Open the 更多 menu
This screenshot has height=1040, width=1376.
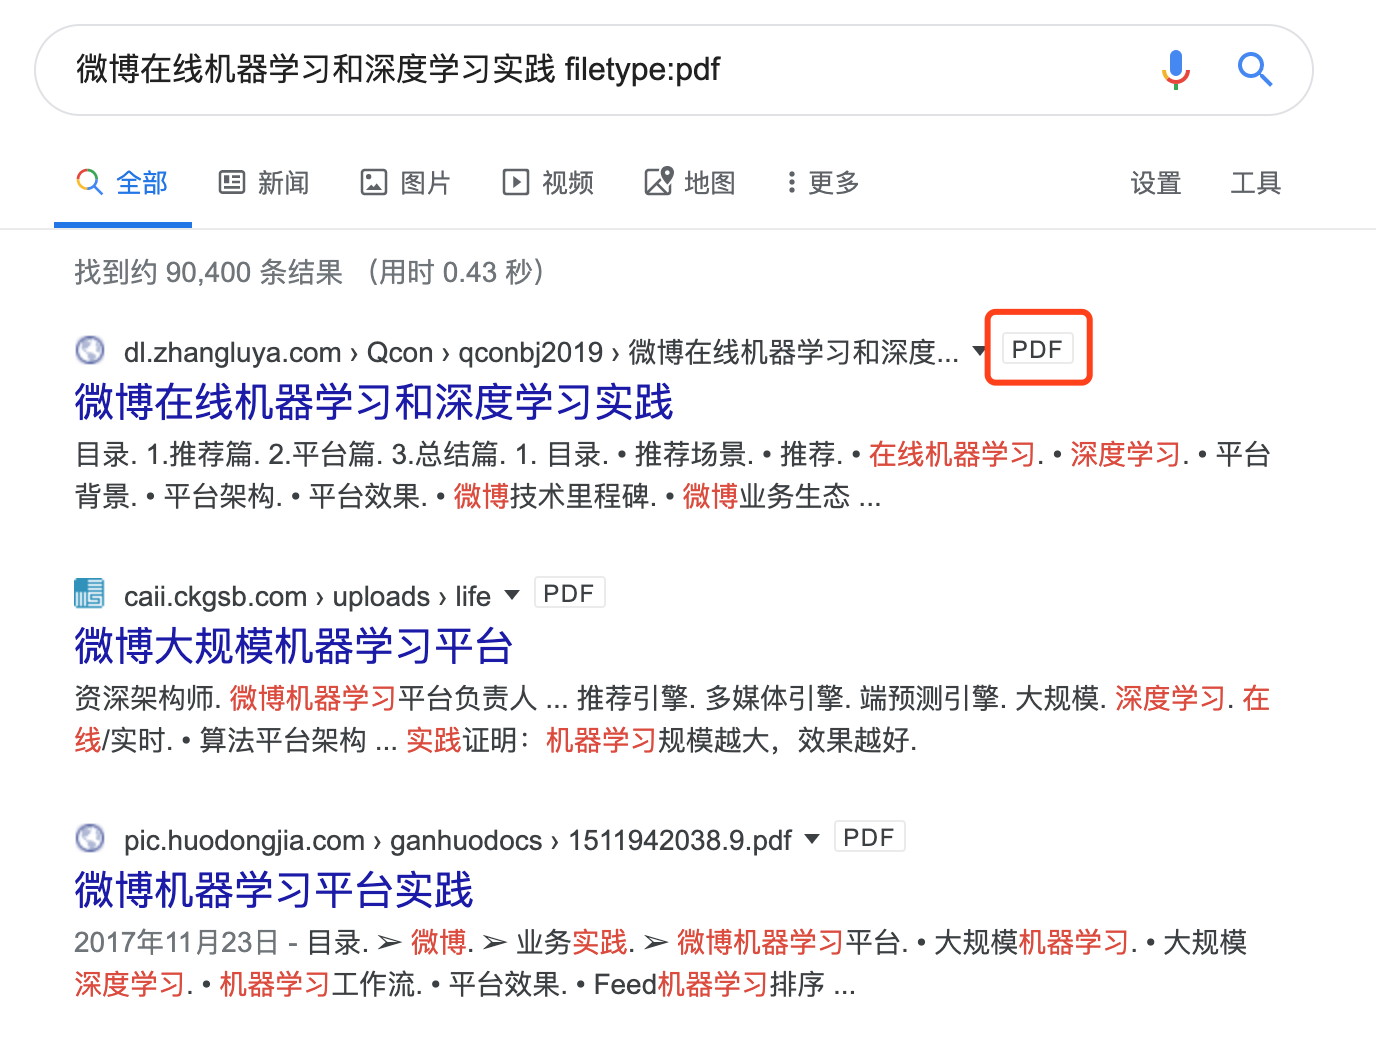823,183
